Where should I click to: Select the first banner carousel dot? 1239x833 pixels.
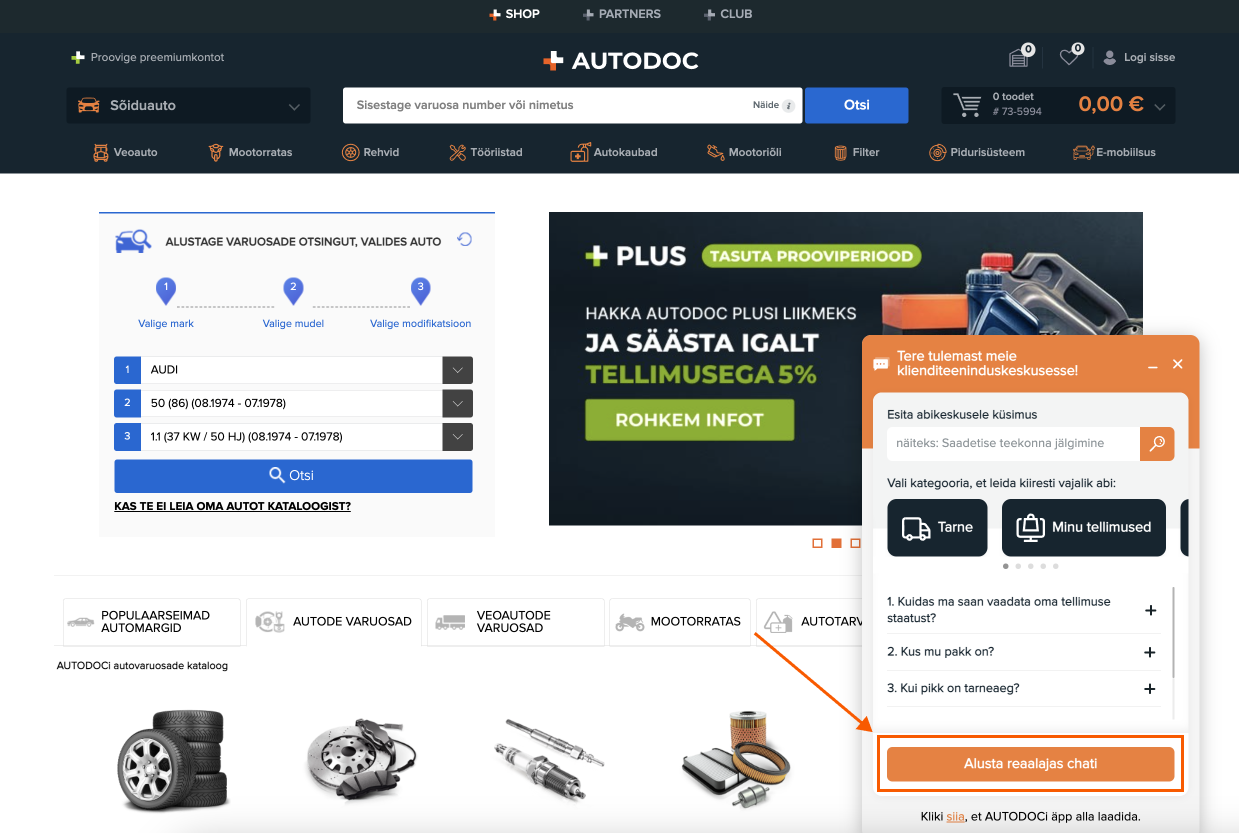coord(817,543)
